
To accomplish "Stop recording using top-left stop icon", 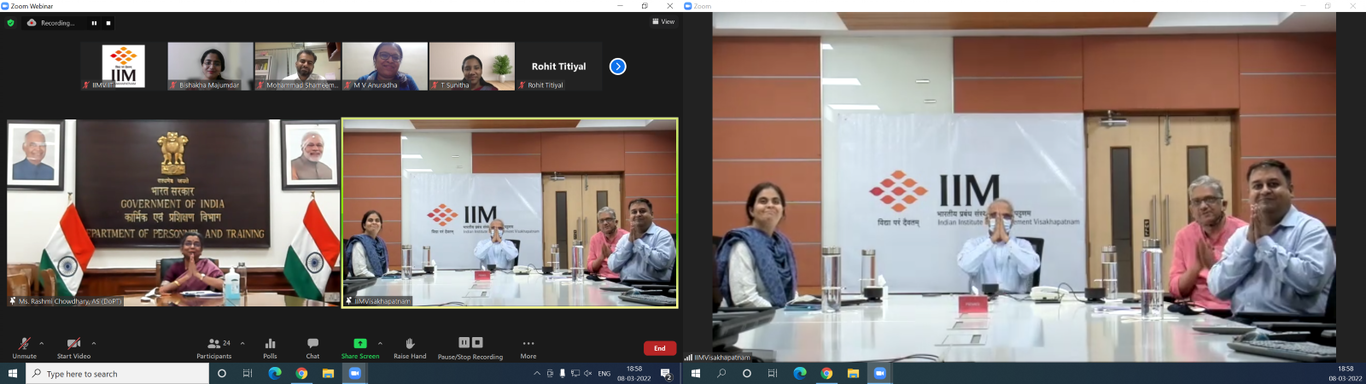I will [108, 23].
